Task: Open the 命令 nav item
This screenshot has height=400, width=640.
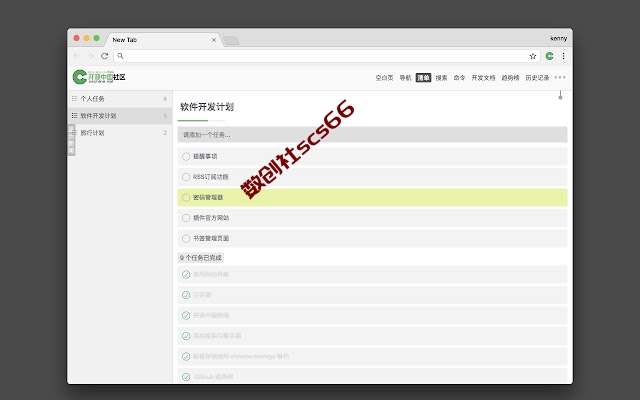Action: coord(459,78)
